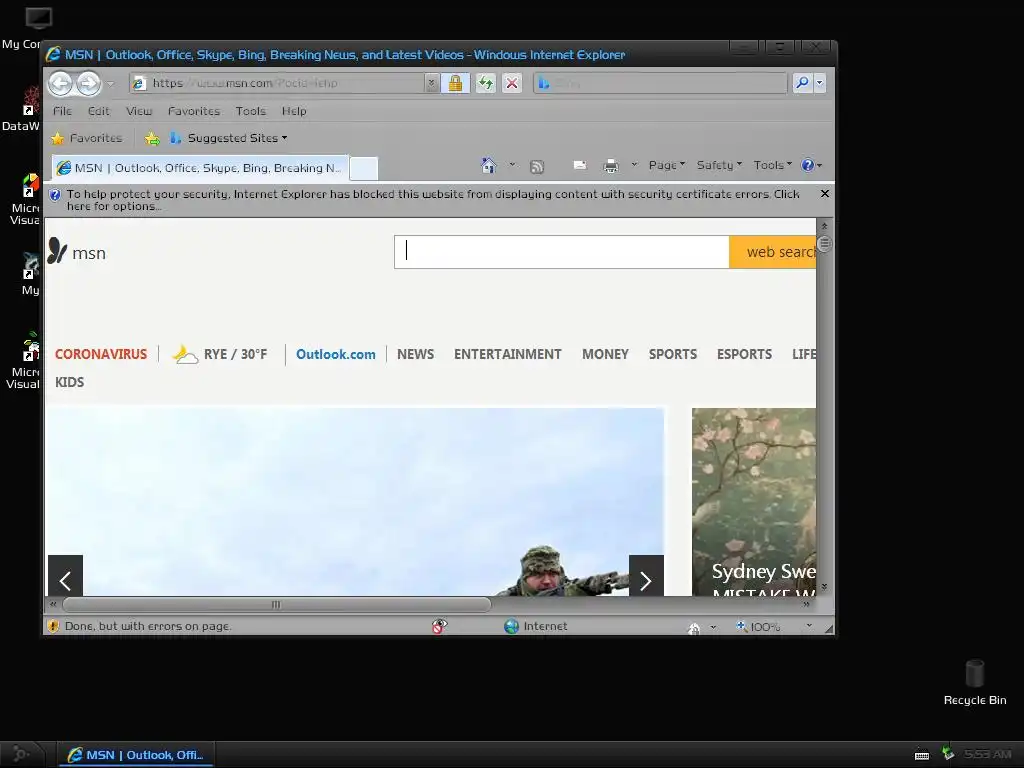Image resolution: width=1024 pixels, height=768 pixels.
Task: Open the search provider dropdown arrow
Action: click(820, 83)
